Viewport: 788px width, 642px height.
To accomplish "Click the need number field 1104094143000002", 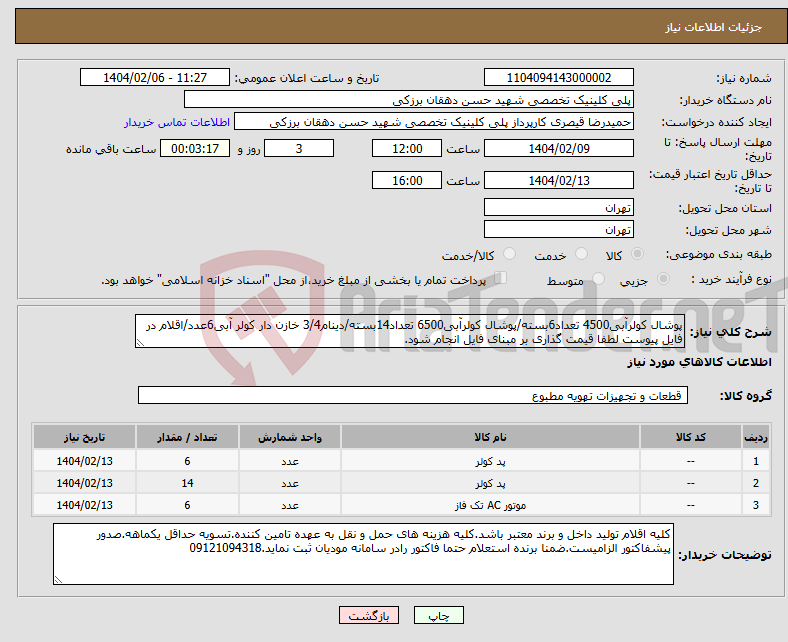I will (558, 77).
